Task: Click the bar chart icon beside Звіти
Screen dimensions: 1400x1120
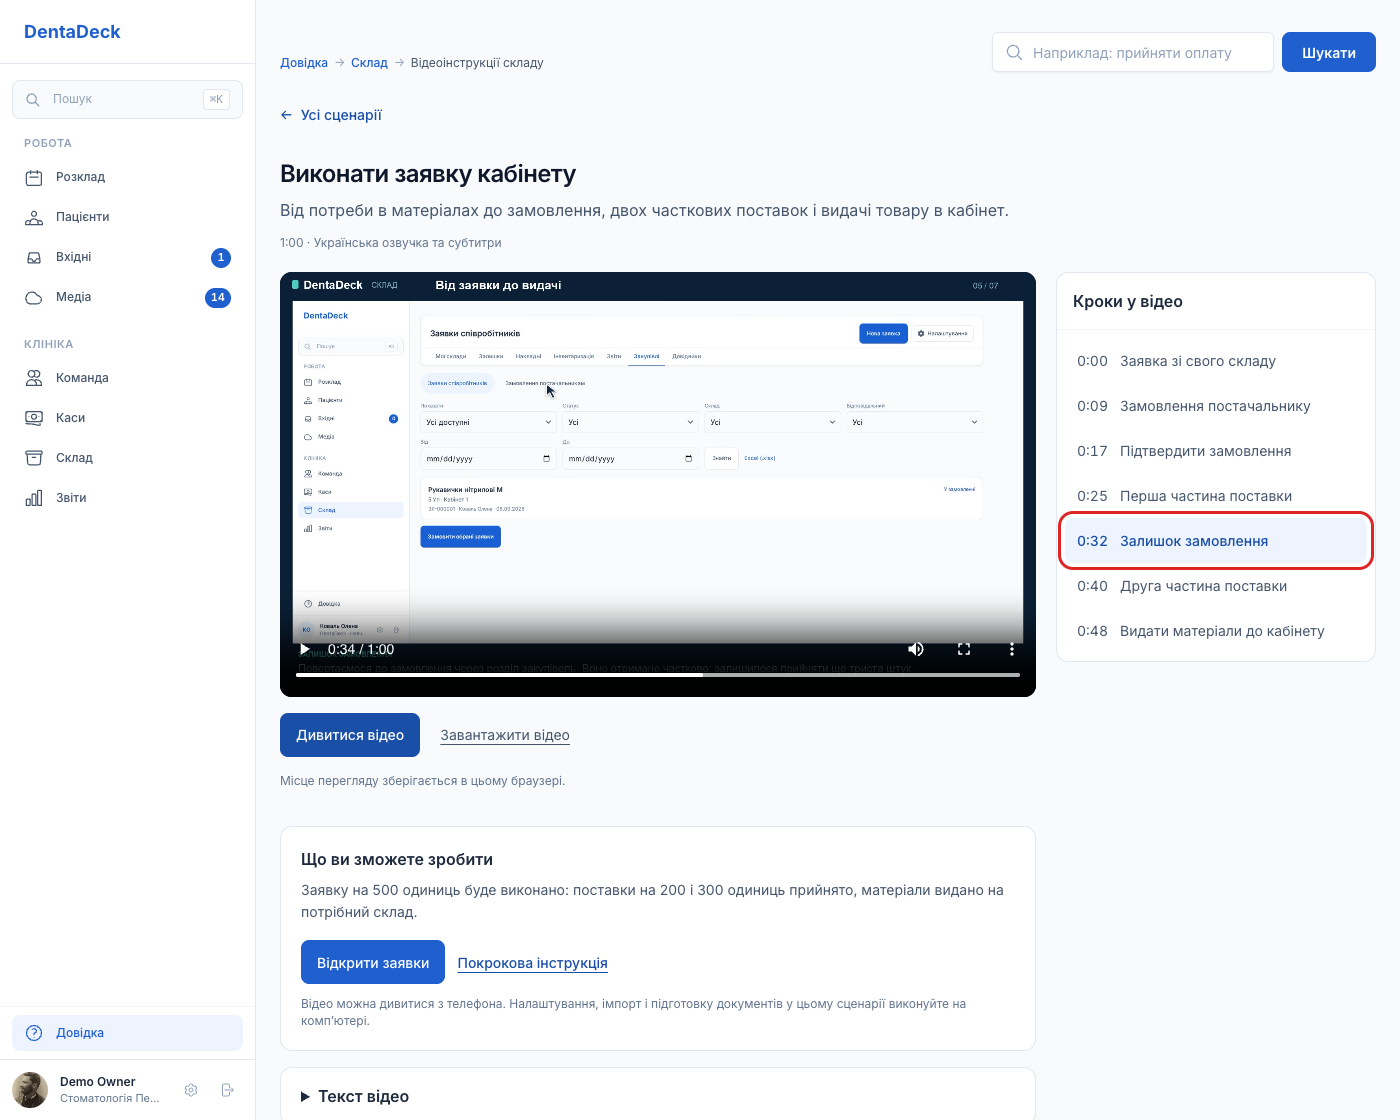Action: (34, 498)
